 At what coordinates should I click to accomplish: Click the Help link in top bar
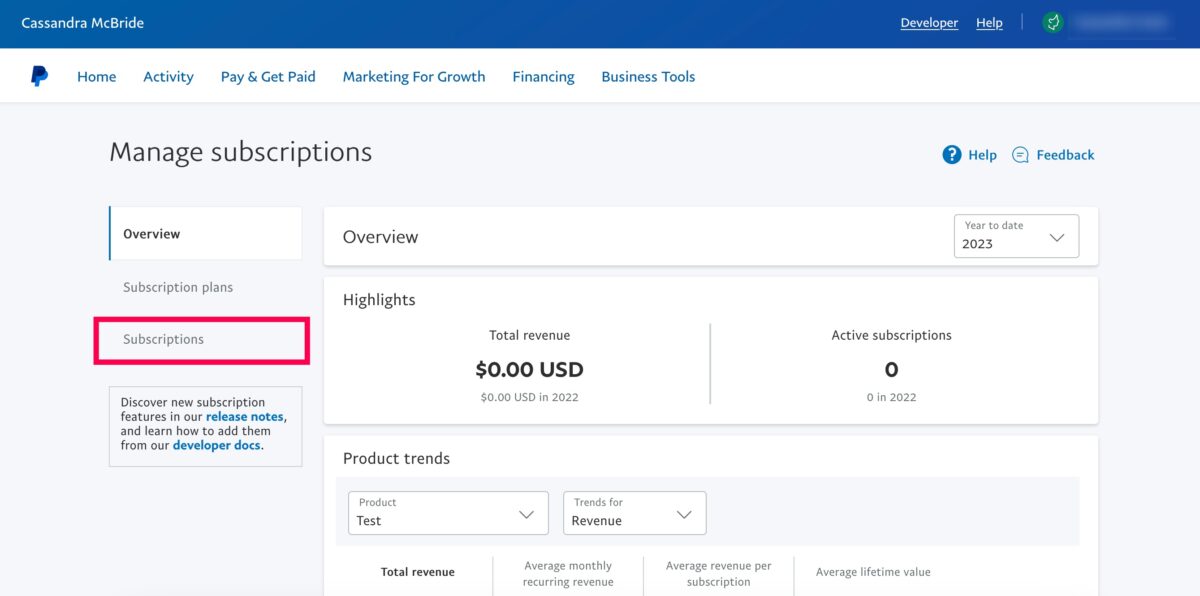(989, 23)
